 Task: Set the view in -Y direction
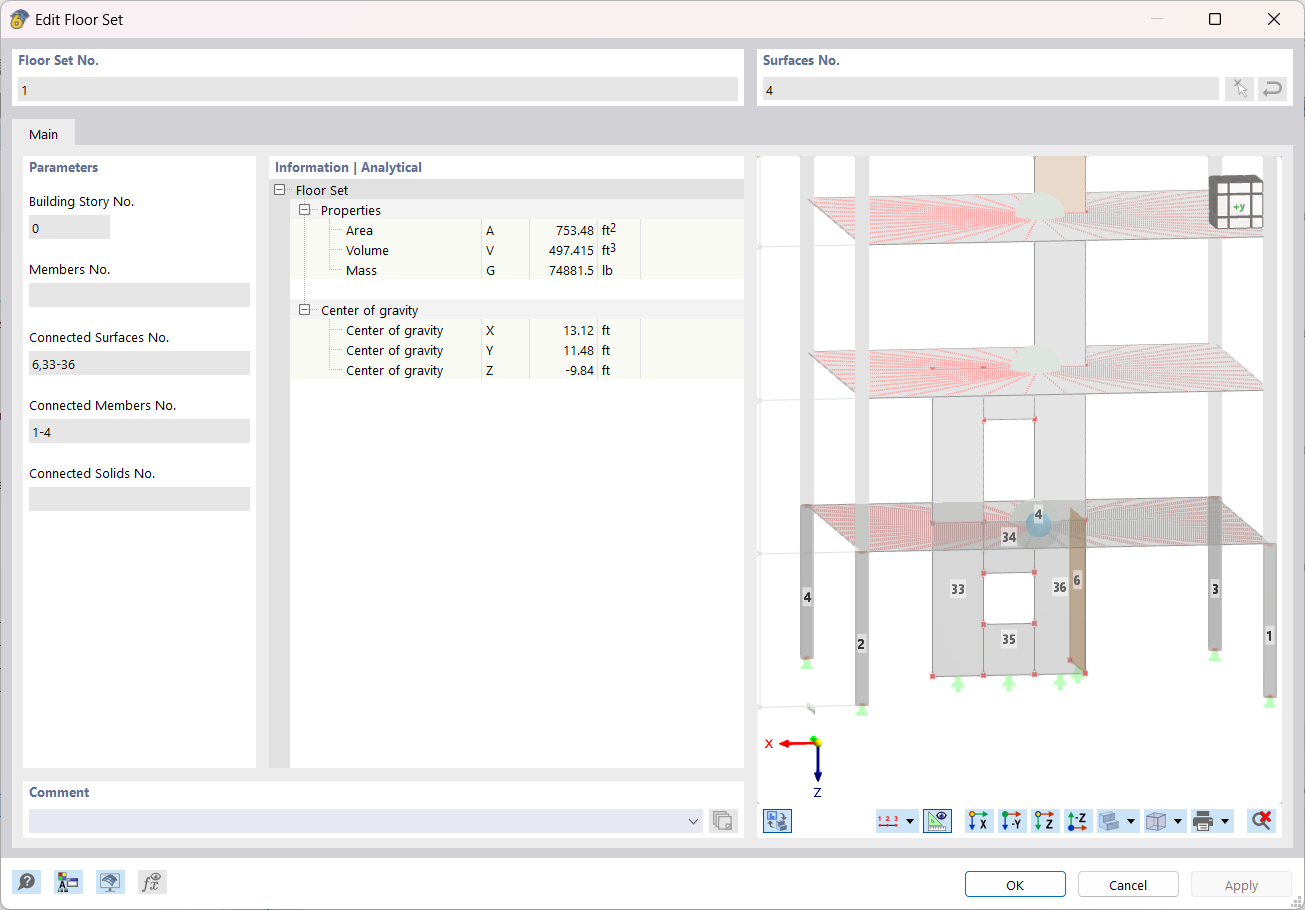pos(1012,821)
